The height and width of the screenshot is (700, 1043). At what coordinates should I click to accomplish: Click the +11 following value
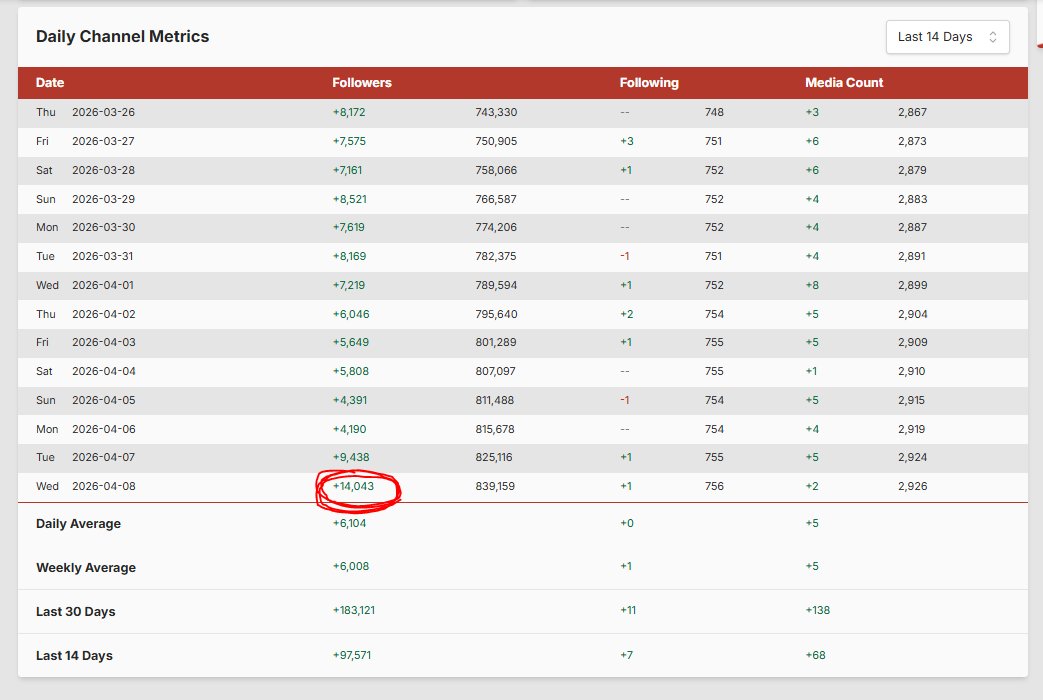(628, 610)
